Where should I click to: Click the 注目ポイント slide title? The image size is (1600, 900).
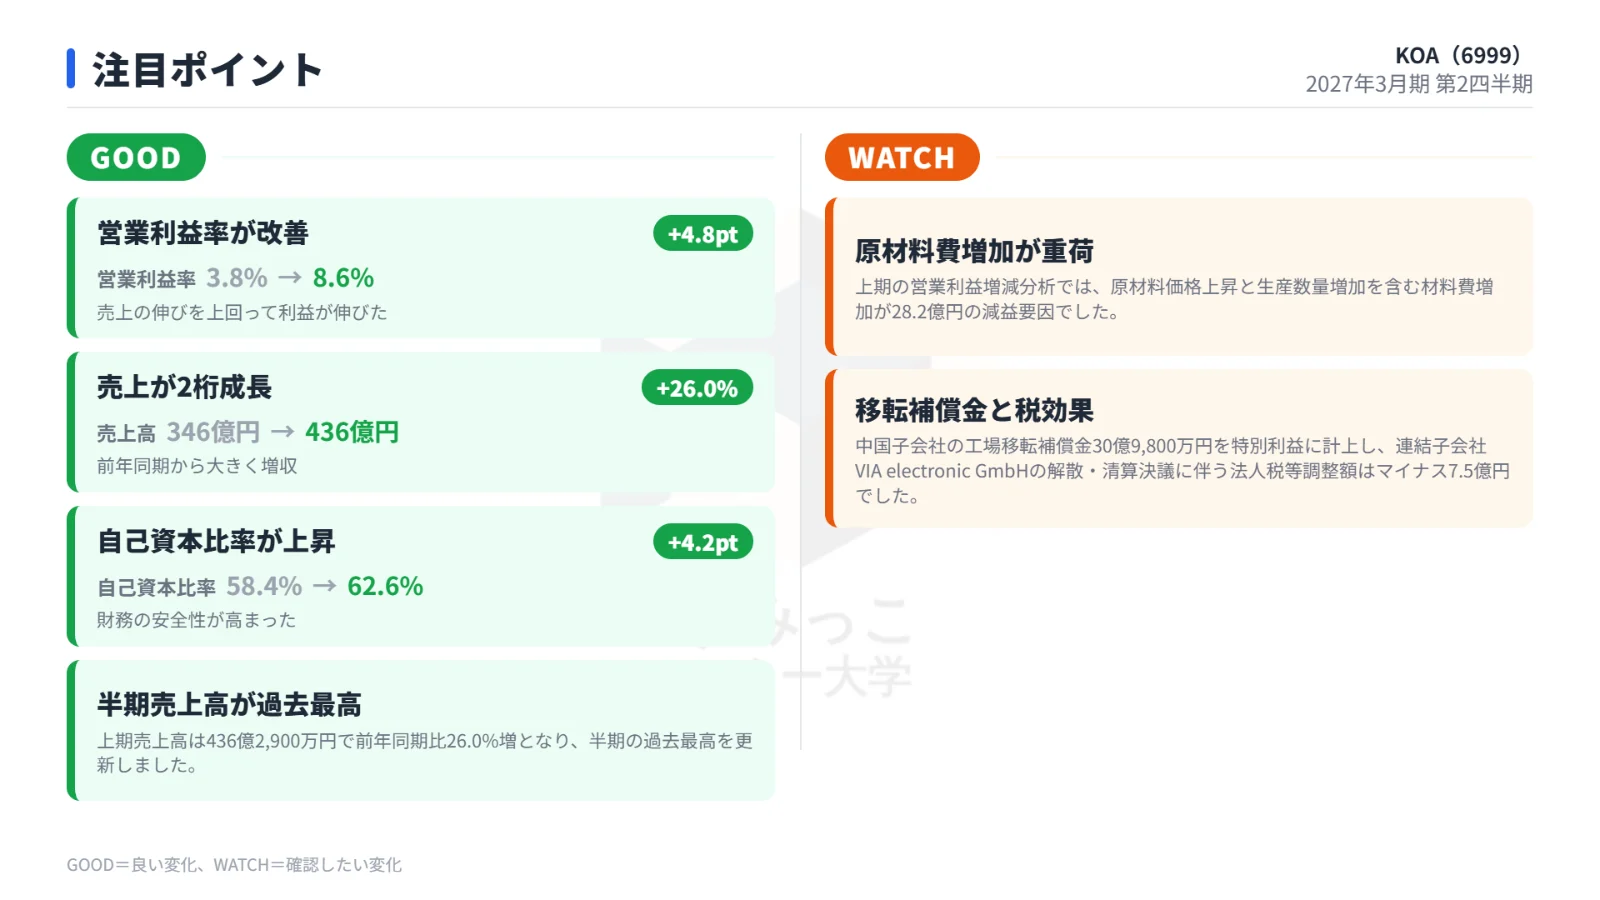pyautogui.click(x=208, y=70)
